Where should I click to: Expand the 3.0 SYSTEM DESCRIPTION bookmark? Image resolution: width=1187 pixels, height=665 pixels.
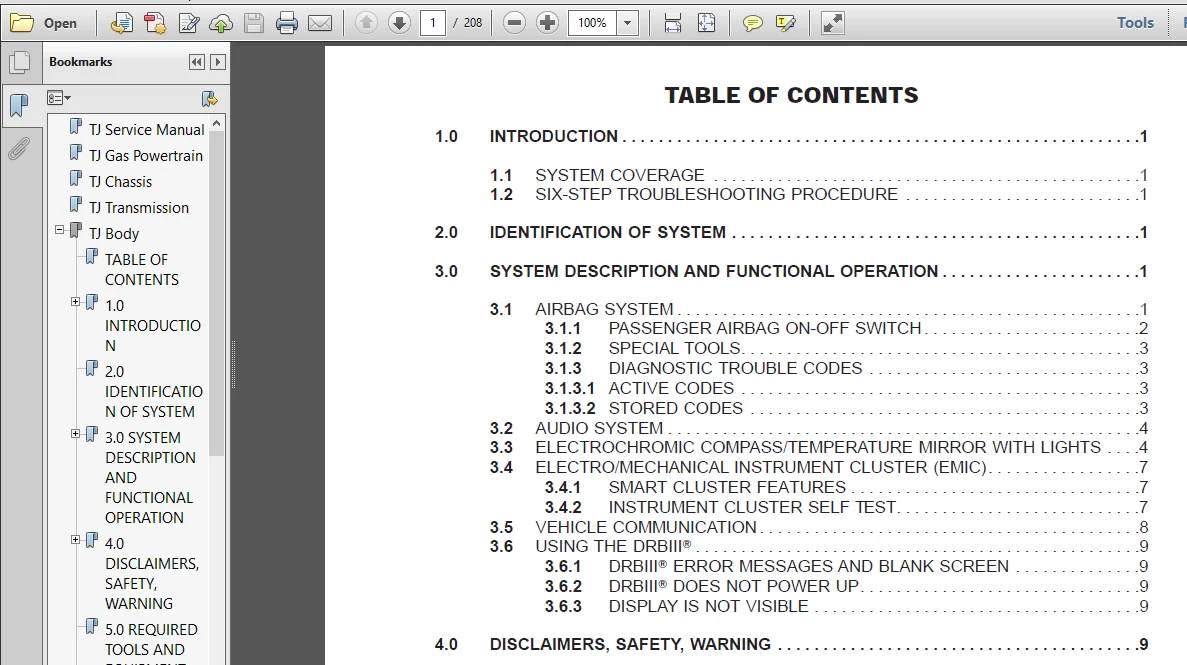tap(75, 434)
